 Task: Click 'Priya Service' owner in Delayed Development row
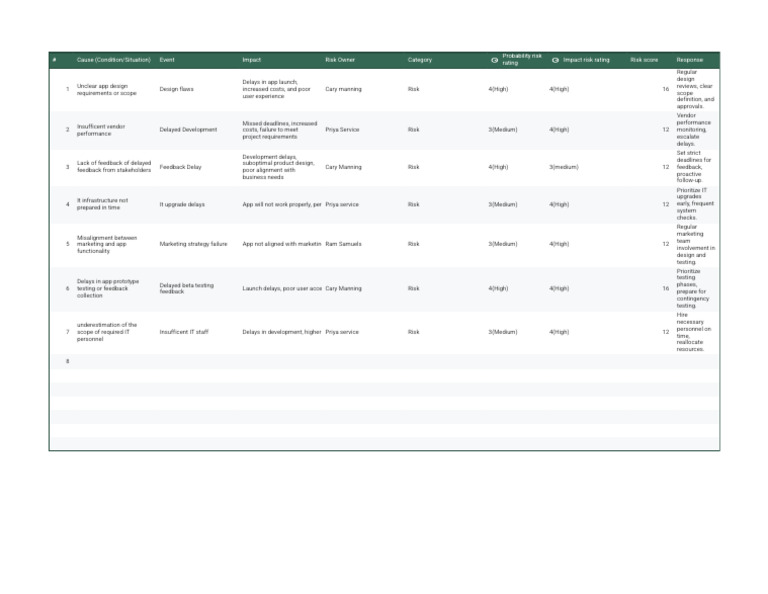click(342, 130)
